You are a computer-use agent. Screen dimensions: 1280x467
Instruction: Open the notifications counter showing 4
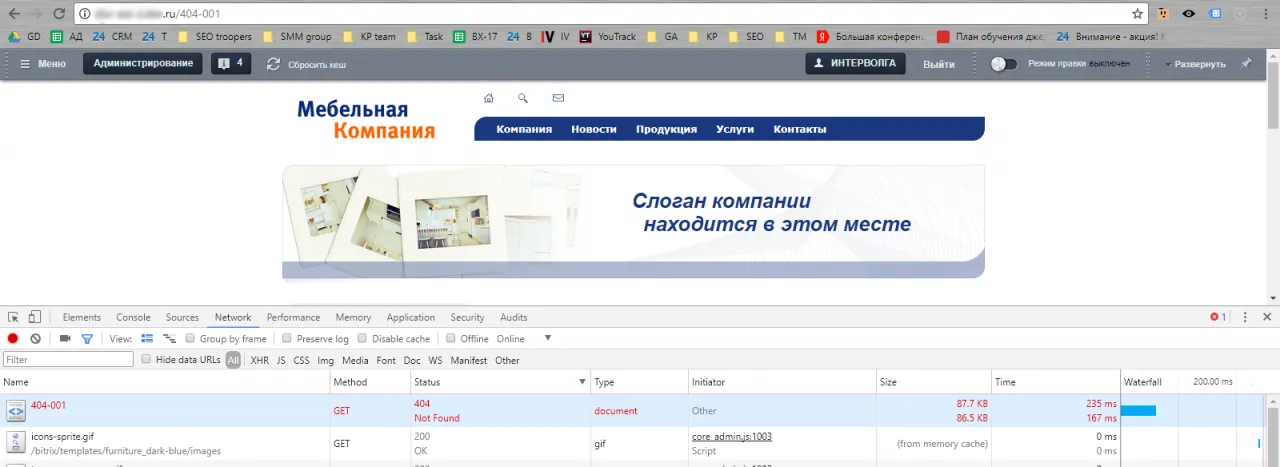[231, 64]
